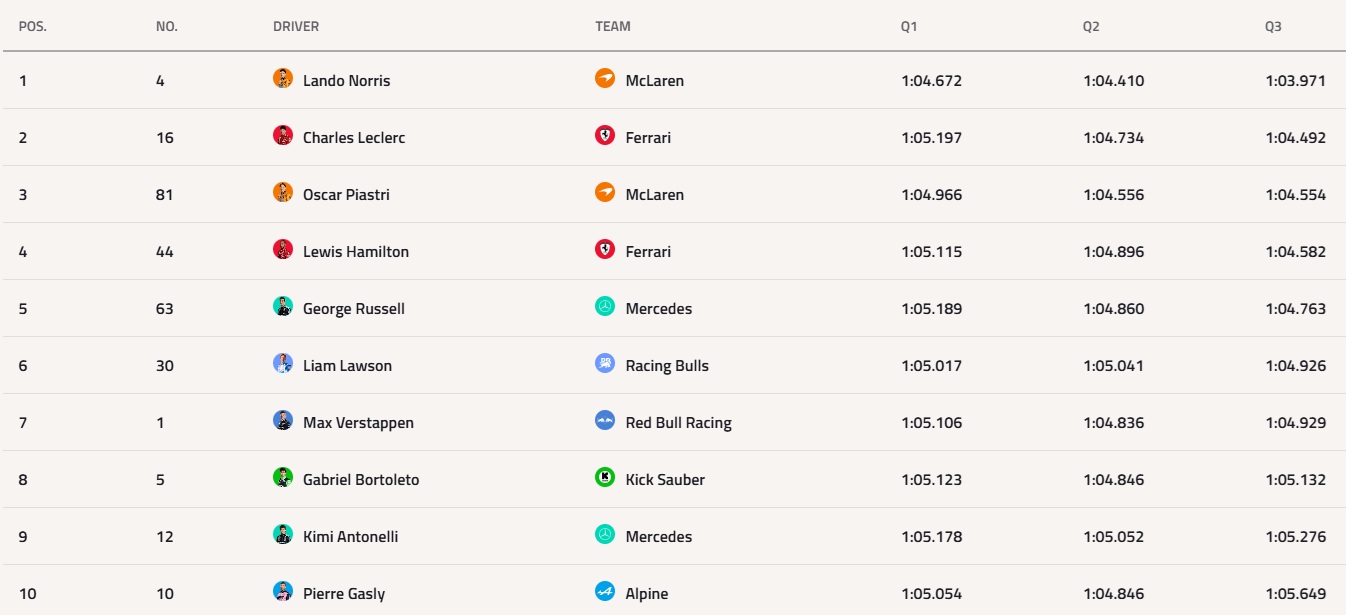Click the Red Bull Racing team logo

coord(605,420)
